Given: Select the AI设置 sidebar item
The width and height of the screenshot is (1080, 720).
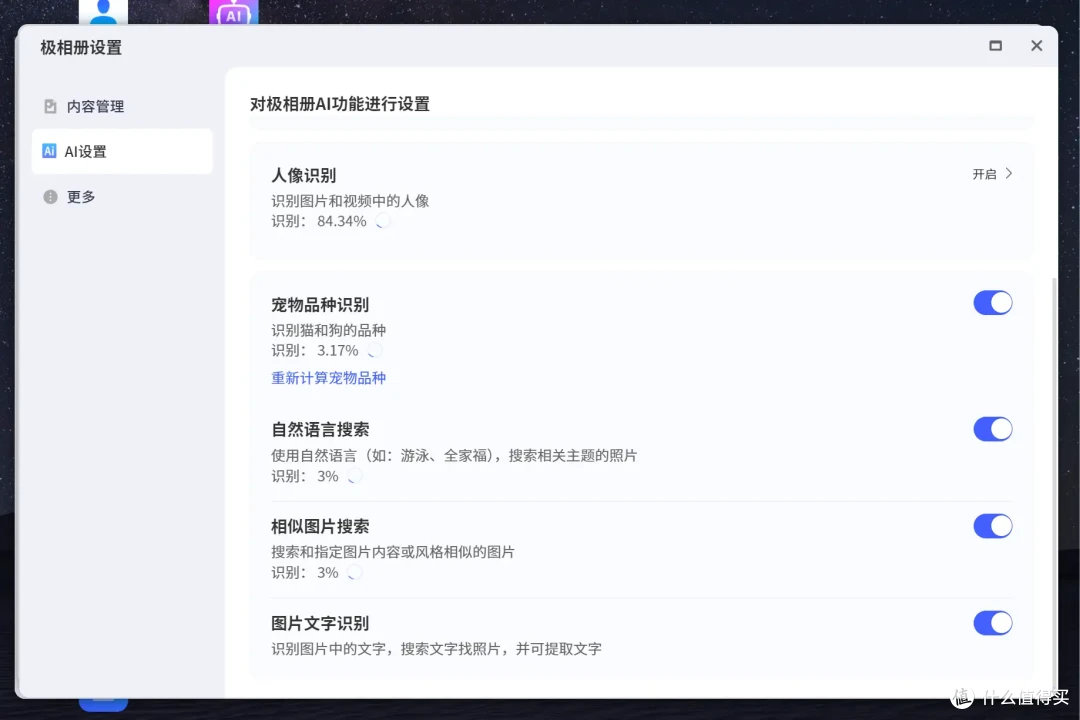Looking at the screenshot, I should (x=122, y=151).
